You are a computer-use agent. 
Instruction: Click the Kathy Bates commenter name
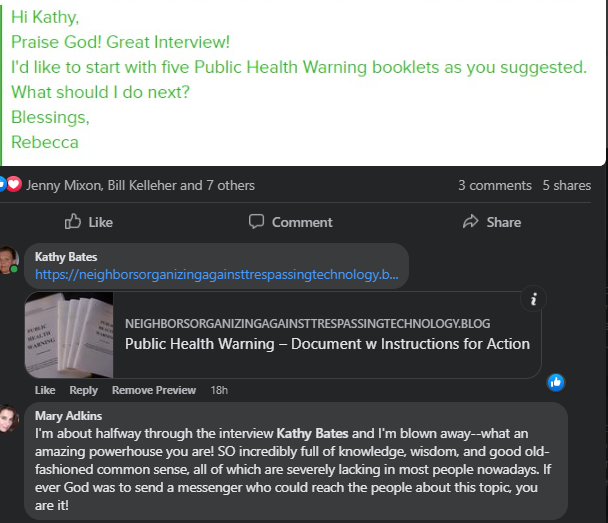point(66,257)
